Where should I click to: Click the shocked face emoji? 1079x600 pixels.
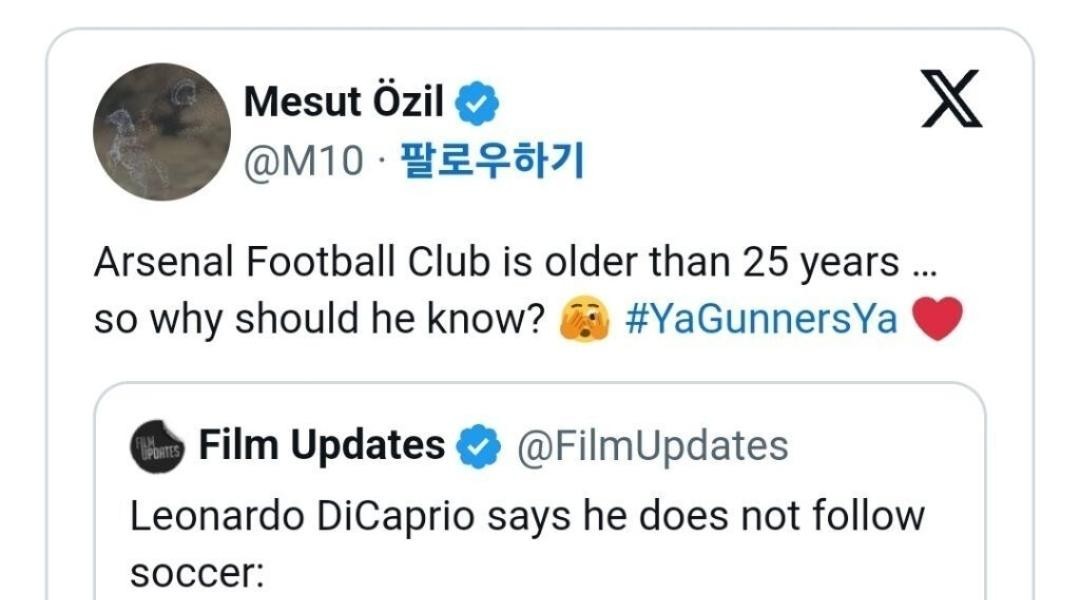point(584,320)
